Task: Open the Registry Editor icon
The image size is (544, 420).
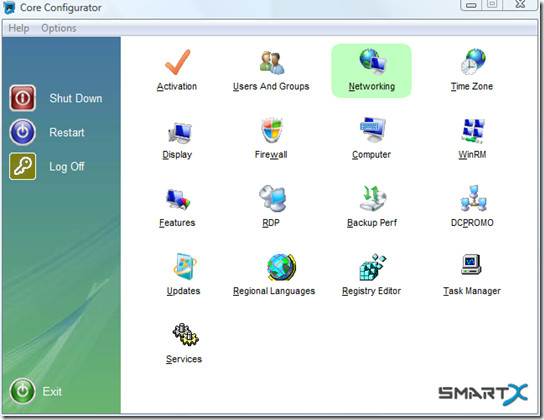Action: point(373,266)
